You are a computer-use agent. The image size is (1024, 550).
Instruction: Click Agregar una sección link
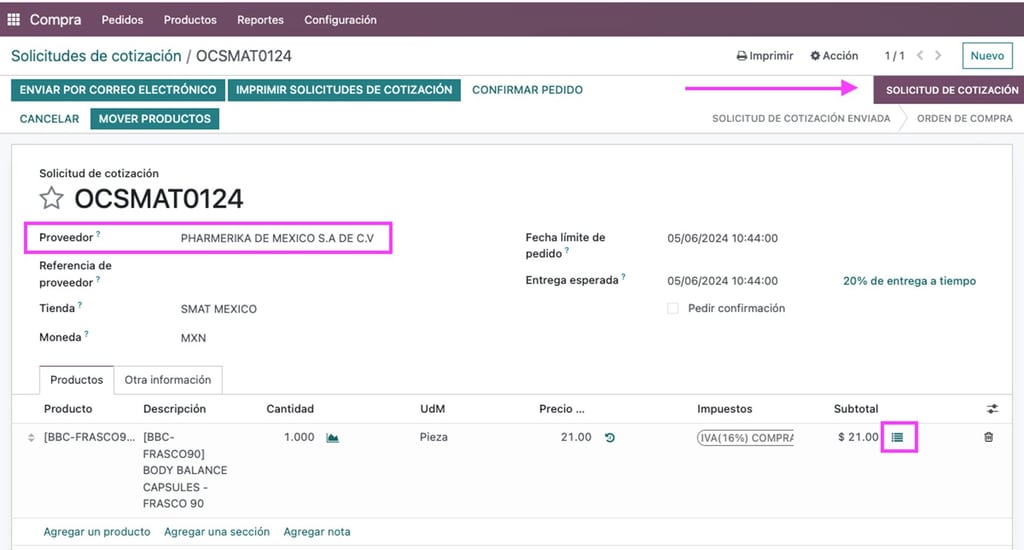pos(217,532)
